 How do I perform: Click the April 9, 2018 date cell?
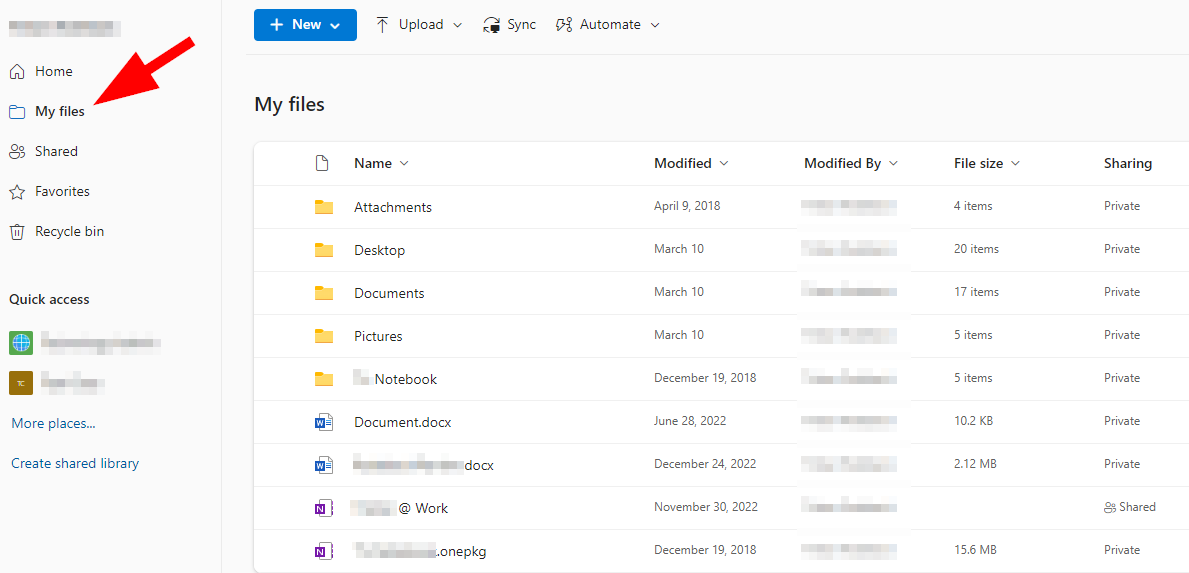(687, 206)
